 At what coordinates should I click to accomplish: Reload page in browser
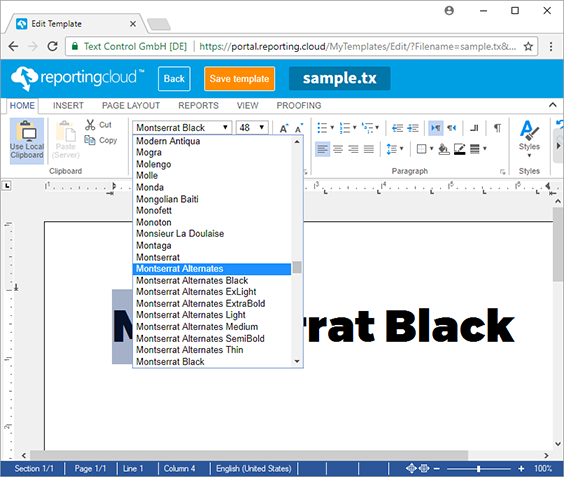tap(53, 46)
